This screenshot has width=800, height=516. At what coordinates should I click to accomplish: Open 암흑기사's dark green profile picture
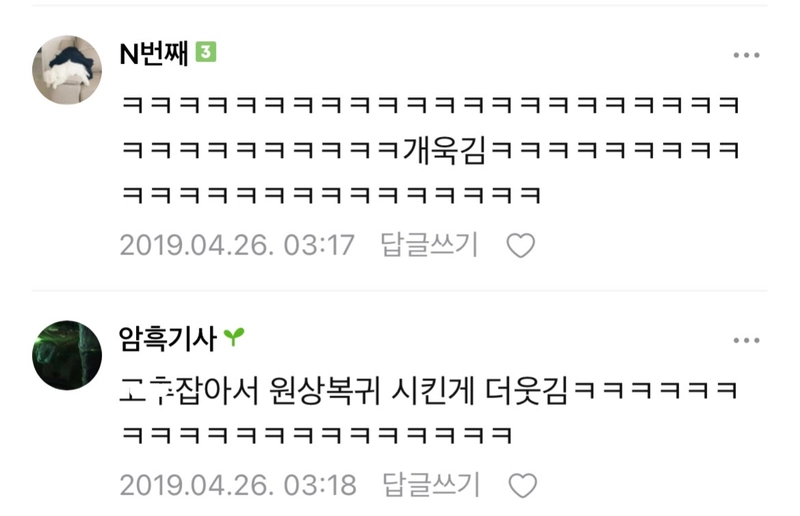point(67,355)
